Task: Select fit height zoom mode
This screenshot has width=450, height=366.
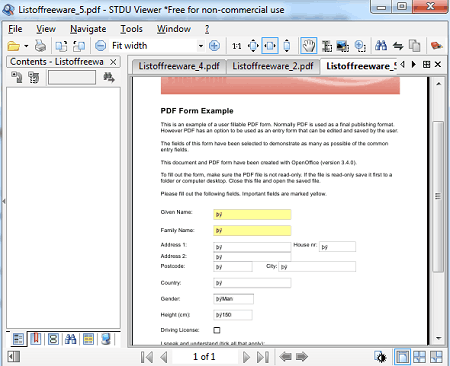Action: tap(287, 46)
